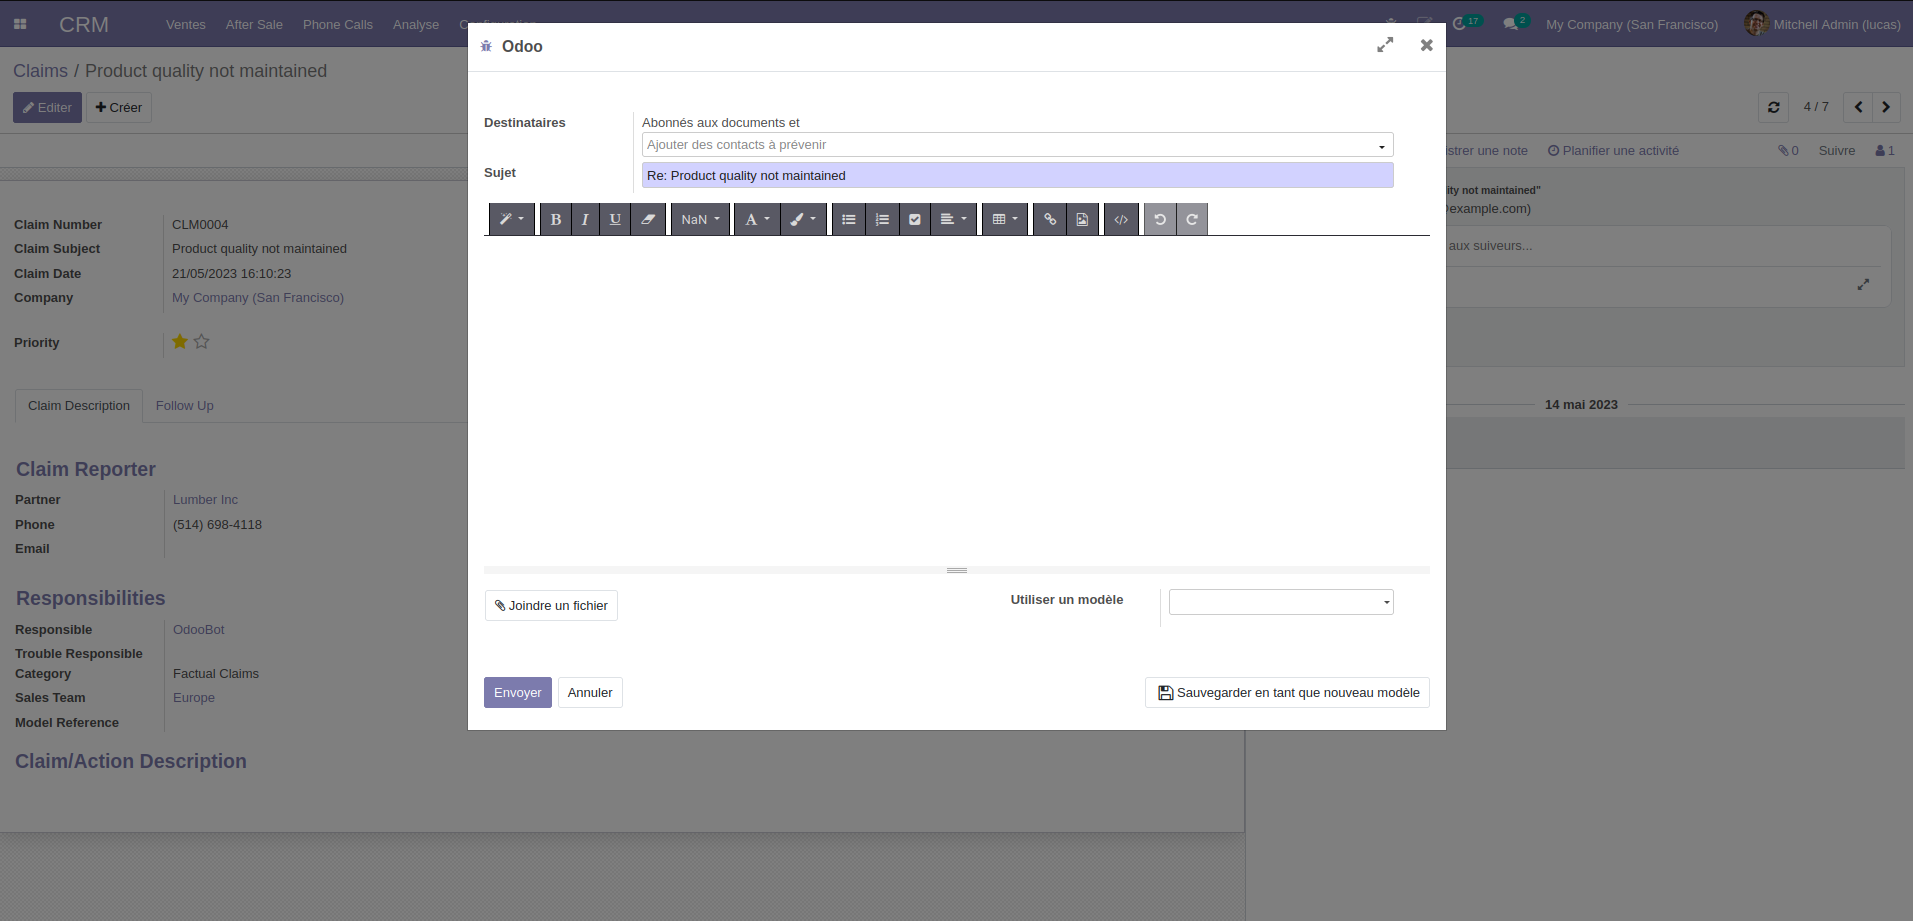Open the NaN font size dropdown

700,219
